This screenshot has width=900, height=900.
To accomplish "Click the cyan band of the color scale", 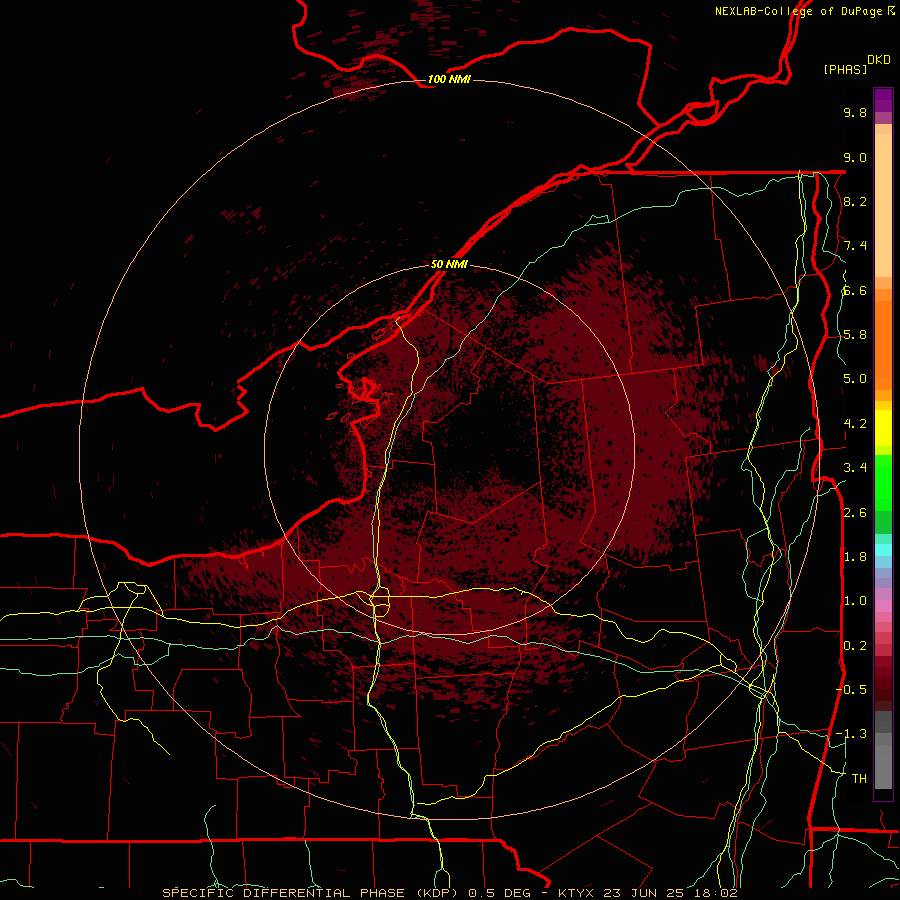I will click(x=883, y=549).
